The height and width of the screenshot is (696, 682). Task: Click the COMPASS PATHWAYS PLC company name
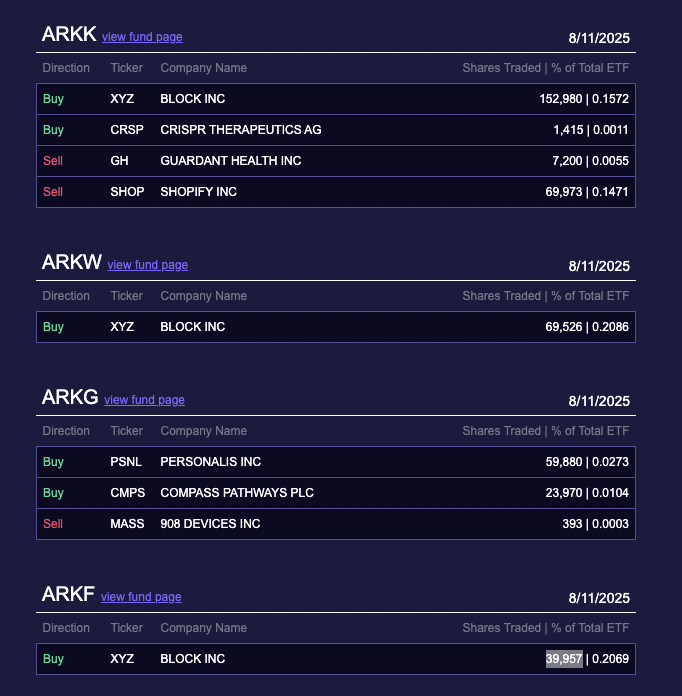(237, 493)
